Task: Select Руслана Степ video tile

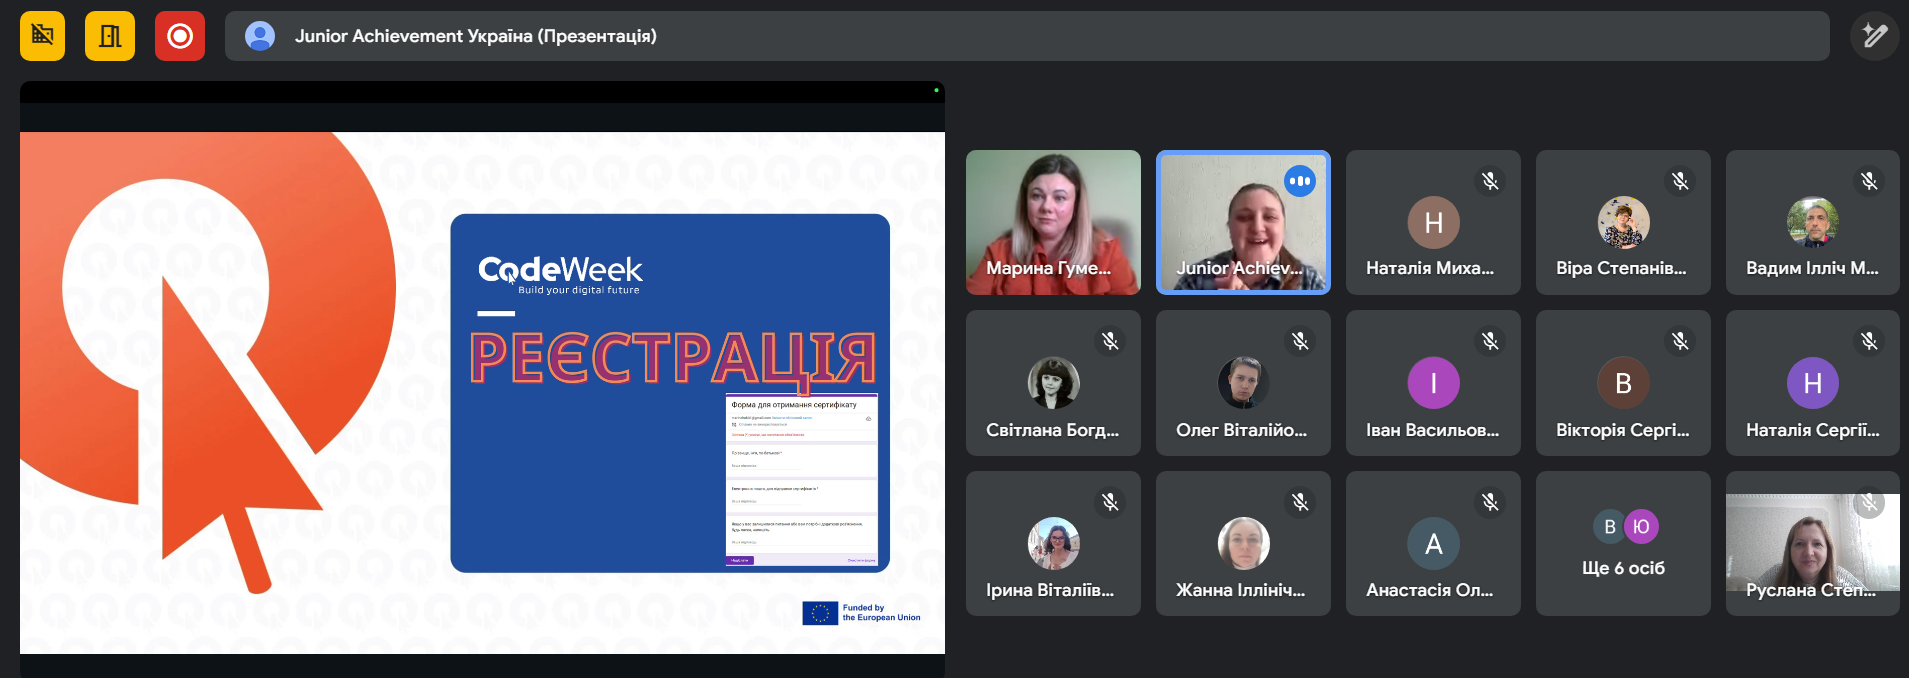Action: click(x=1812, y=543)
